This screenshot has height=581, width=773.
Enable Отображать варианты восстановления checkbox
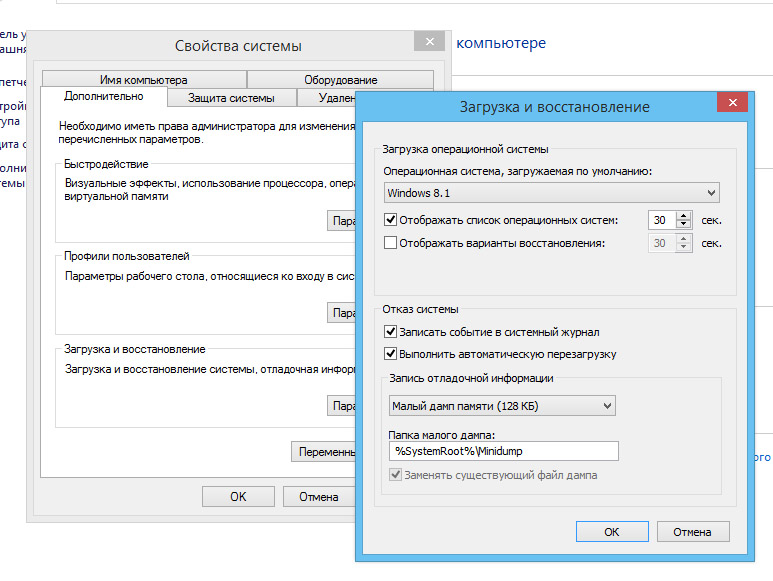pyautogui.click(x=391, y=243)
